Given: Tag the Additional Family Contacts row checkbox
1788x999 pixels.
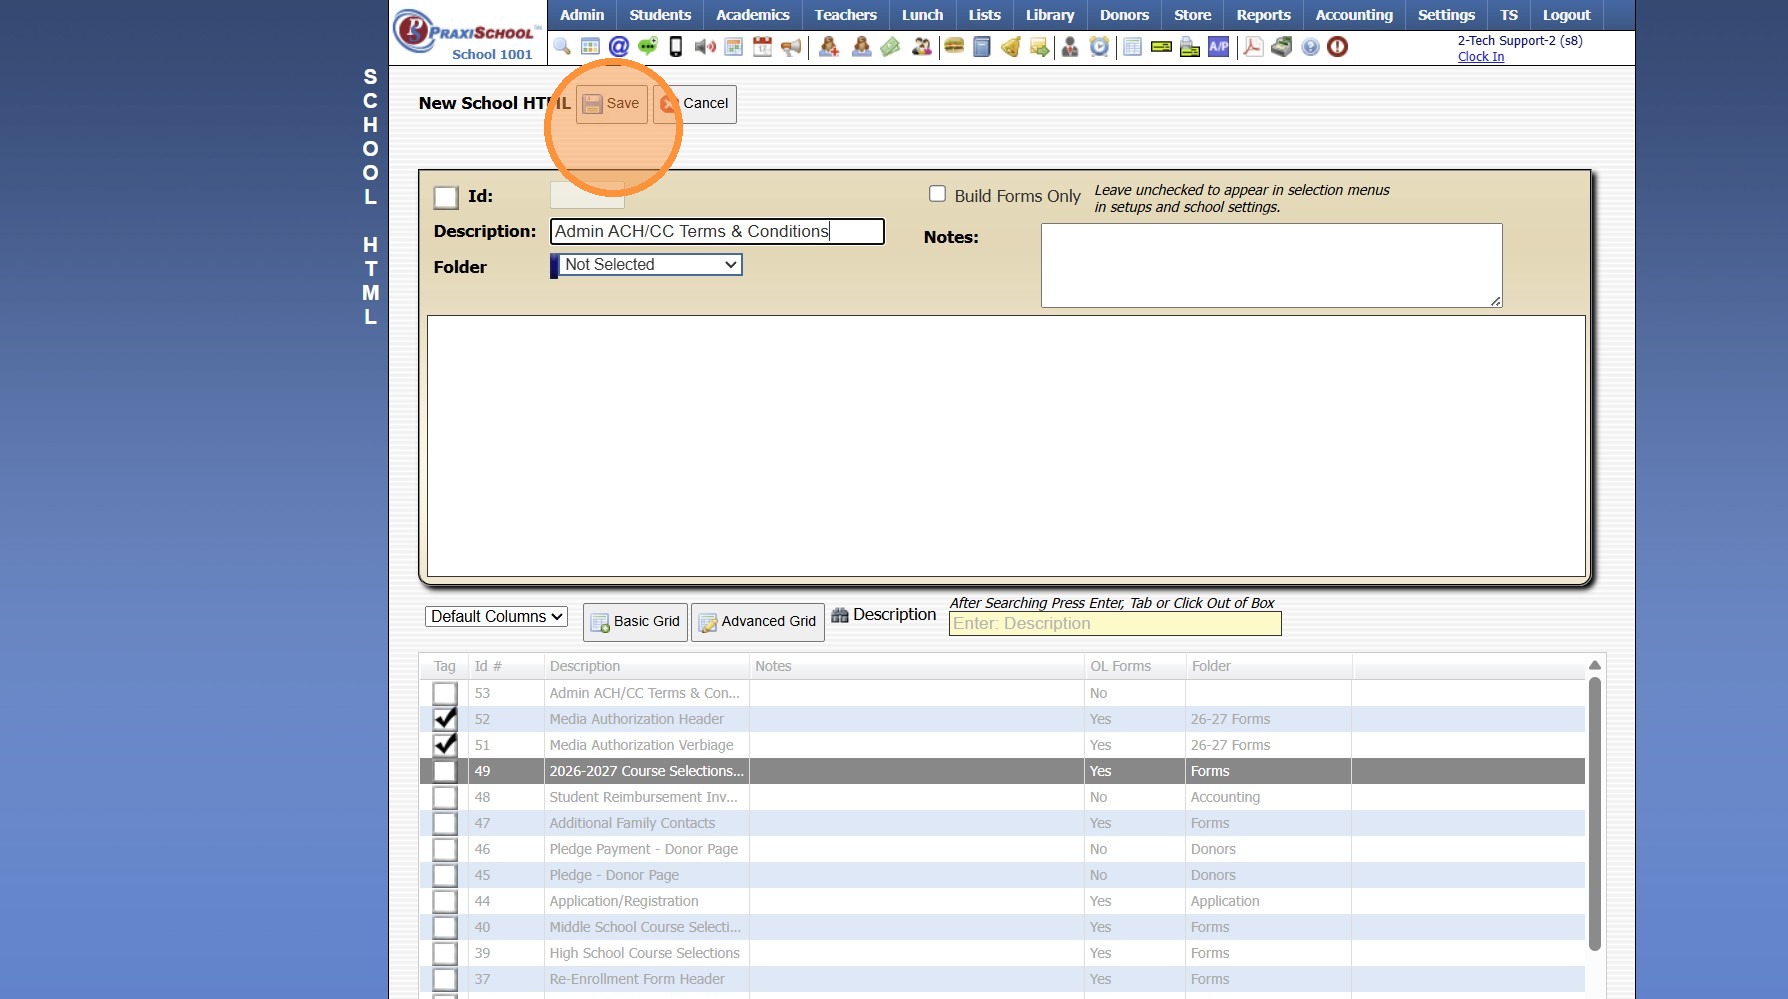Looking at the screenshot, I should [x=445, y=823].
